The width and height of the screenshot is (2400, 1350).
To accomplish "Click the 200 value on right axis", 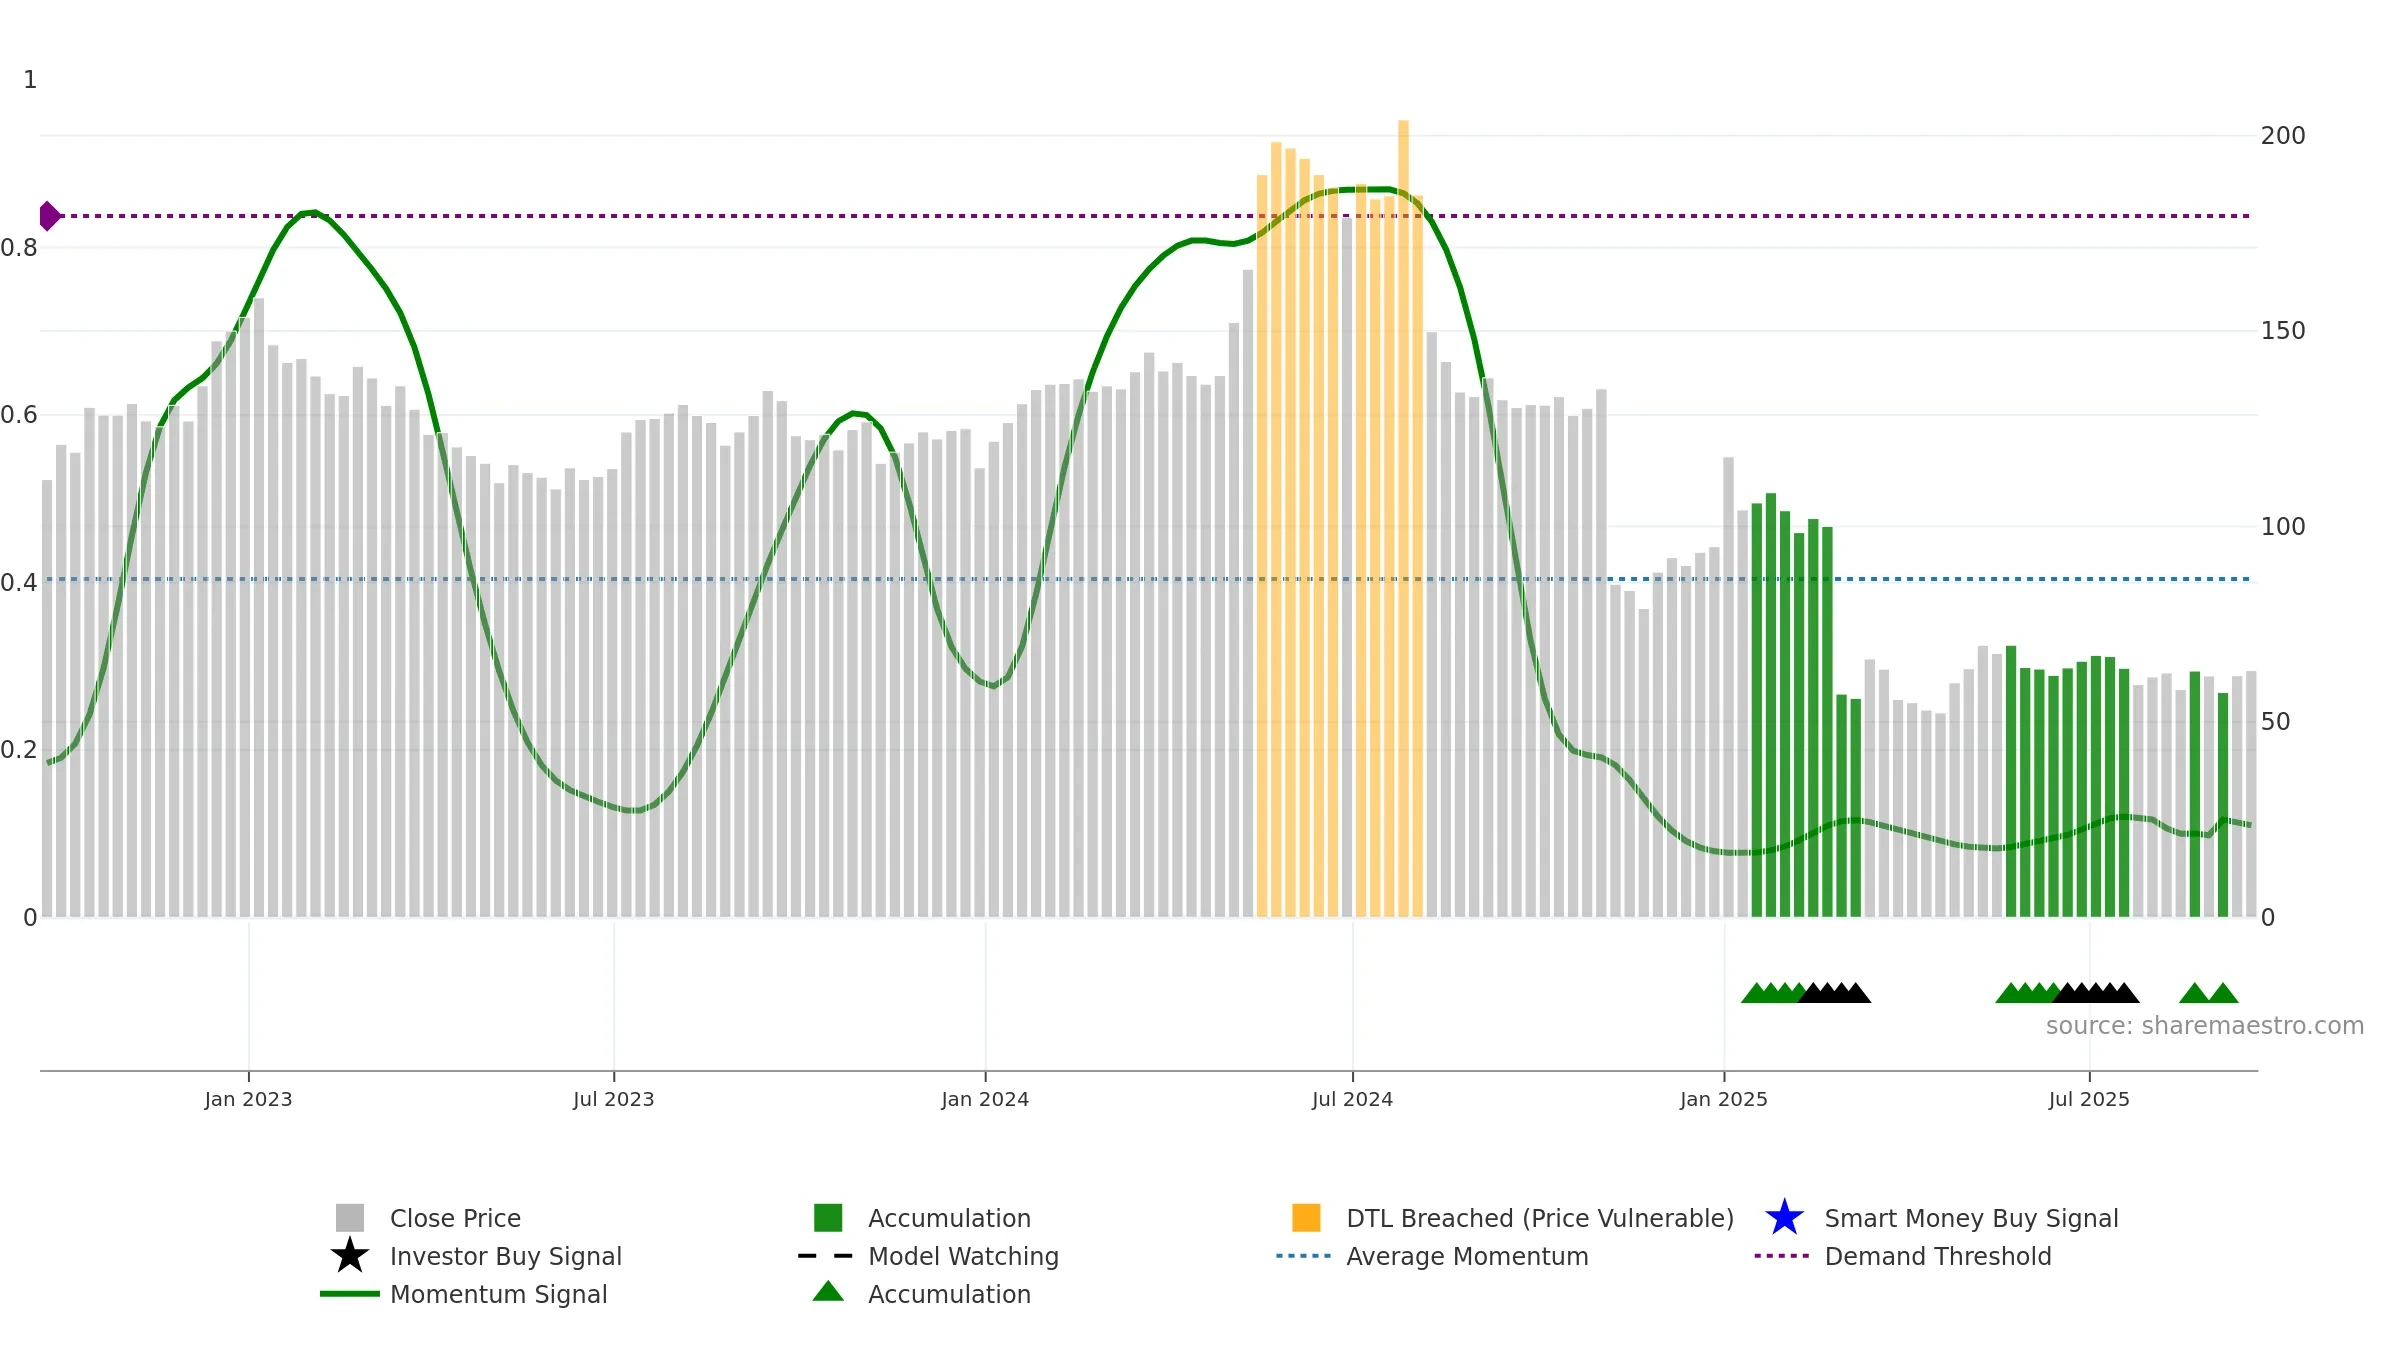I will coord(2283,135).
